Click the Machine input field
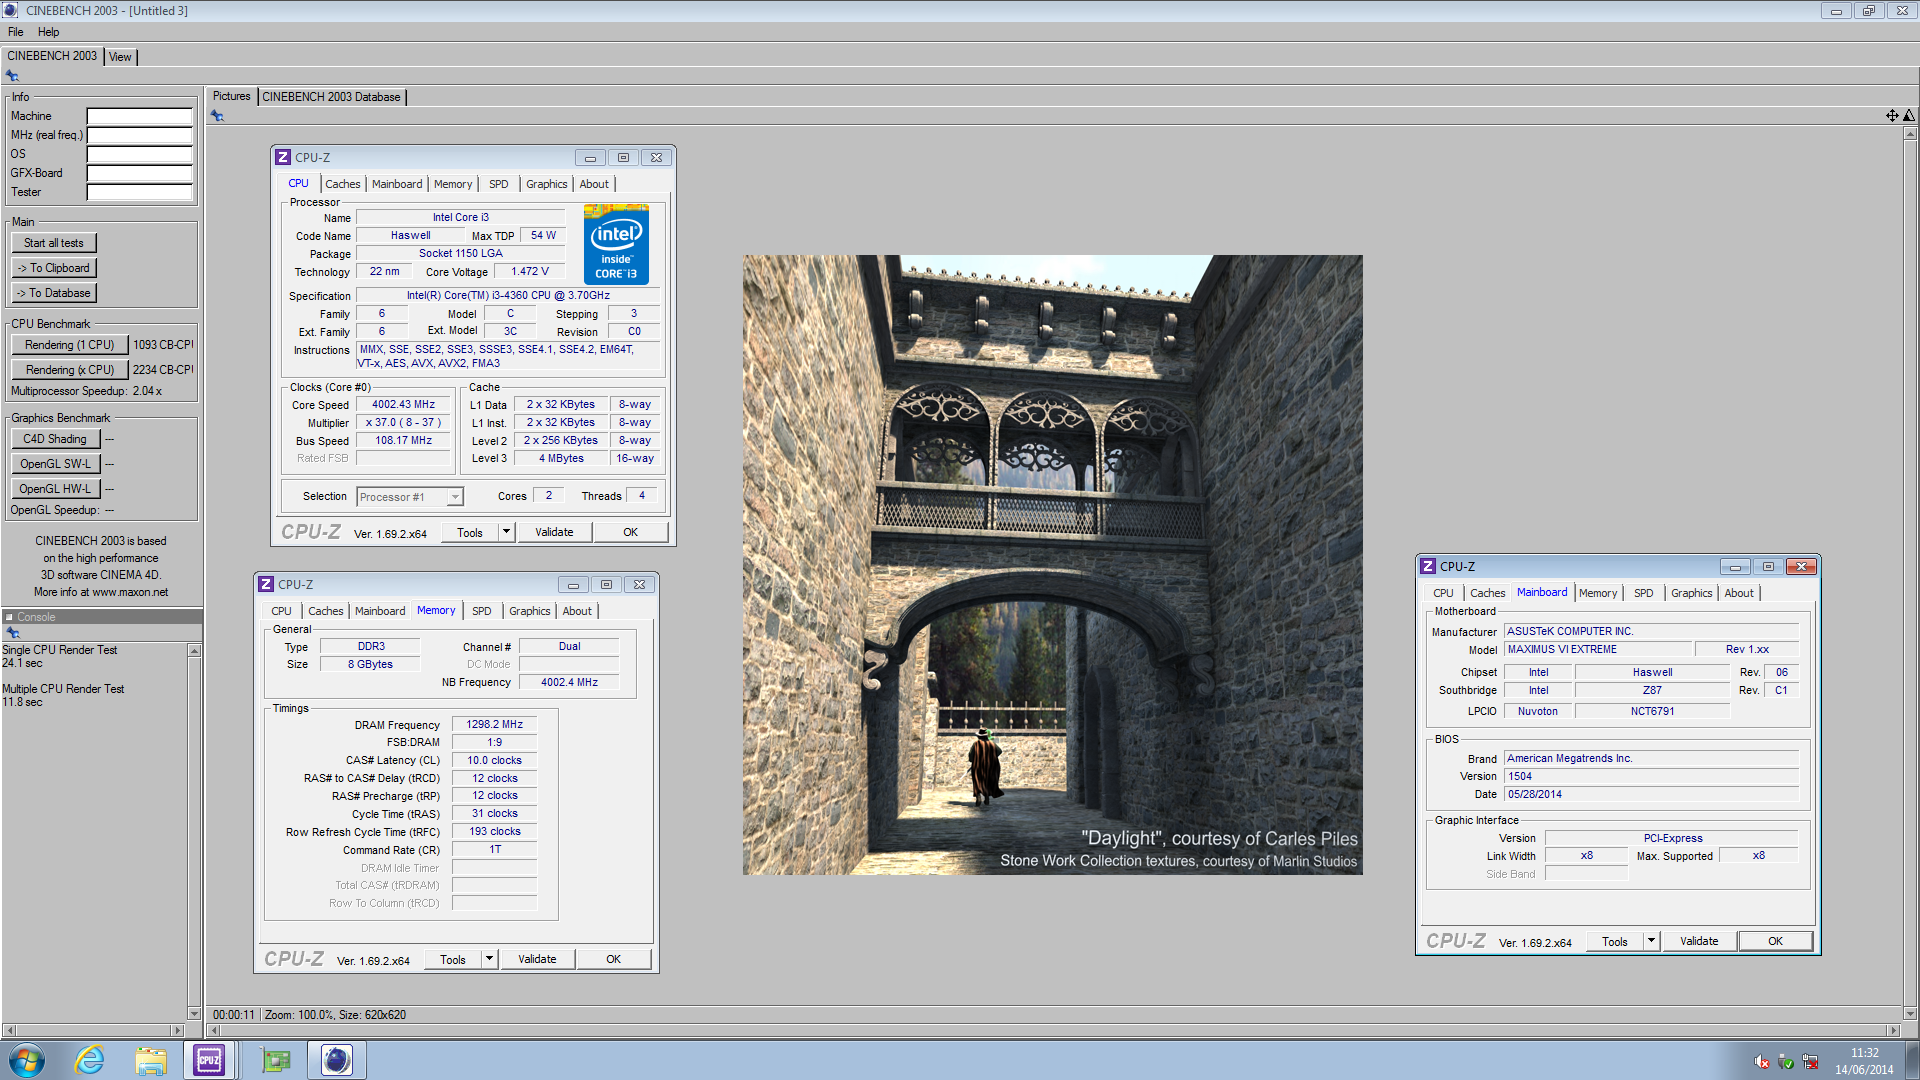The height and width of the screenshot is (1080, 1920). [139, 116]
